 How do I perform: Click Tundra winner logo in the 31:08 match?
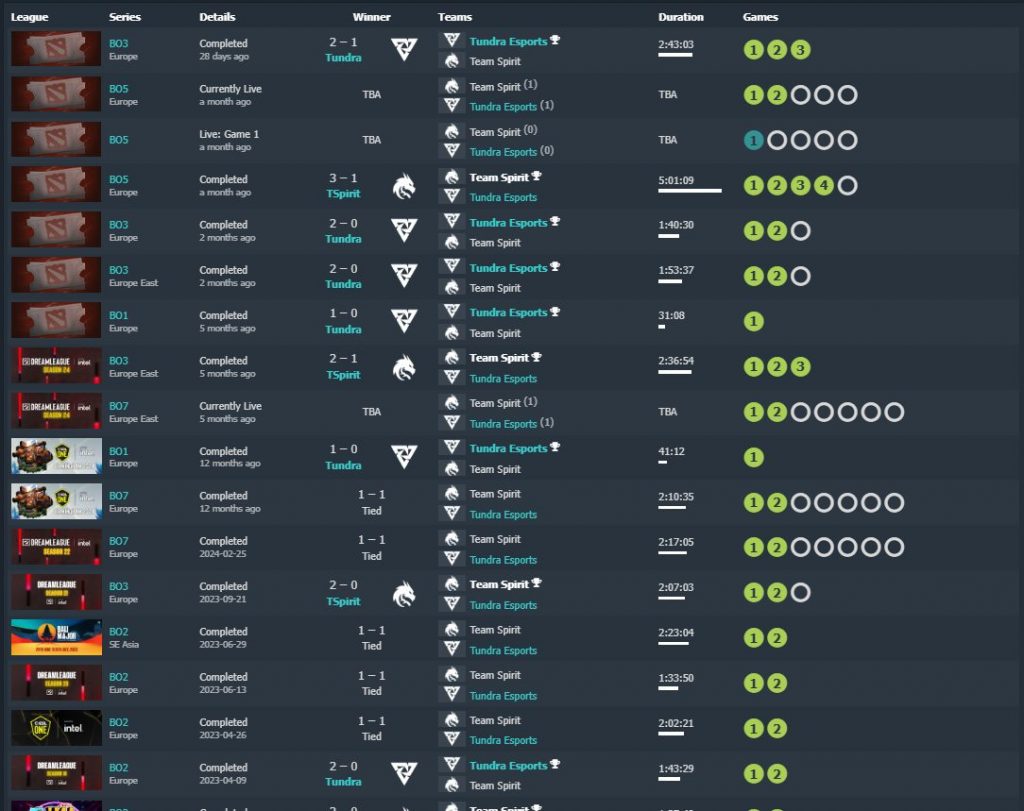[404, 321]
